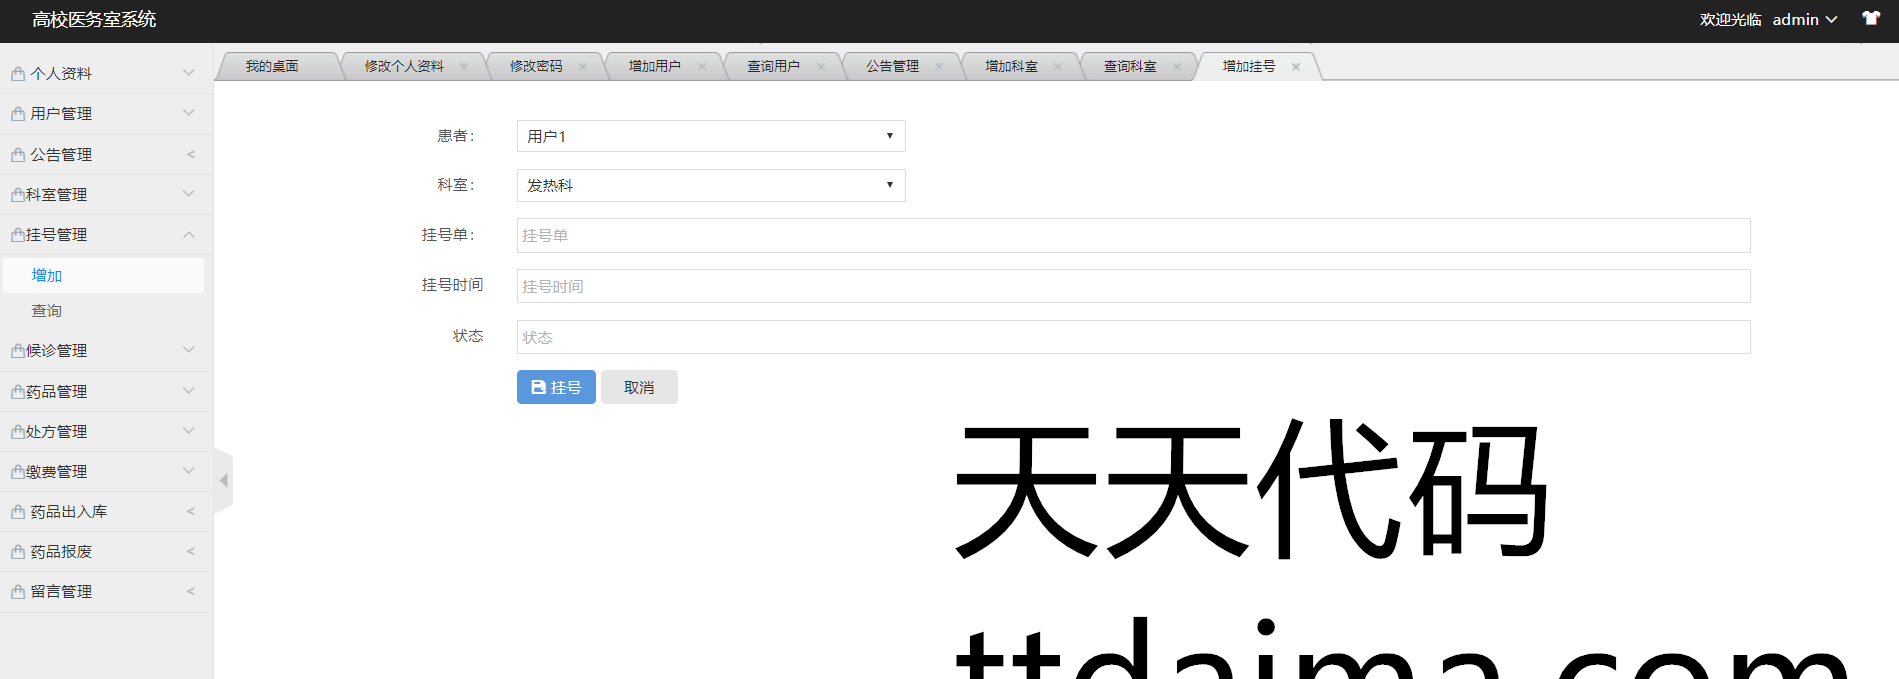Submit the form with 挂号 button
The image size is (1899, 679).
[556, 387]
